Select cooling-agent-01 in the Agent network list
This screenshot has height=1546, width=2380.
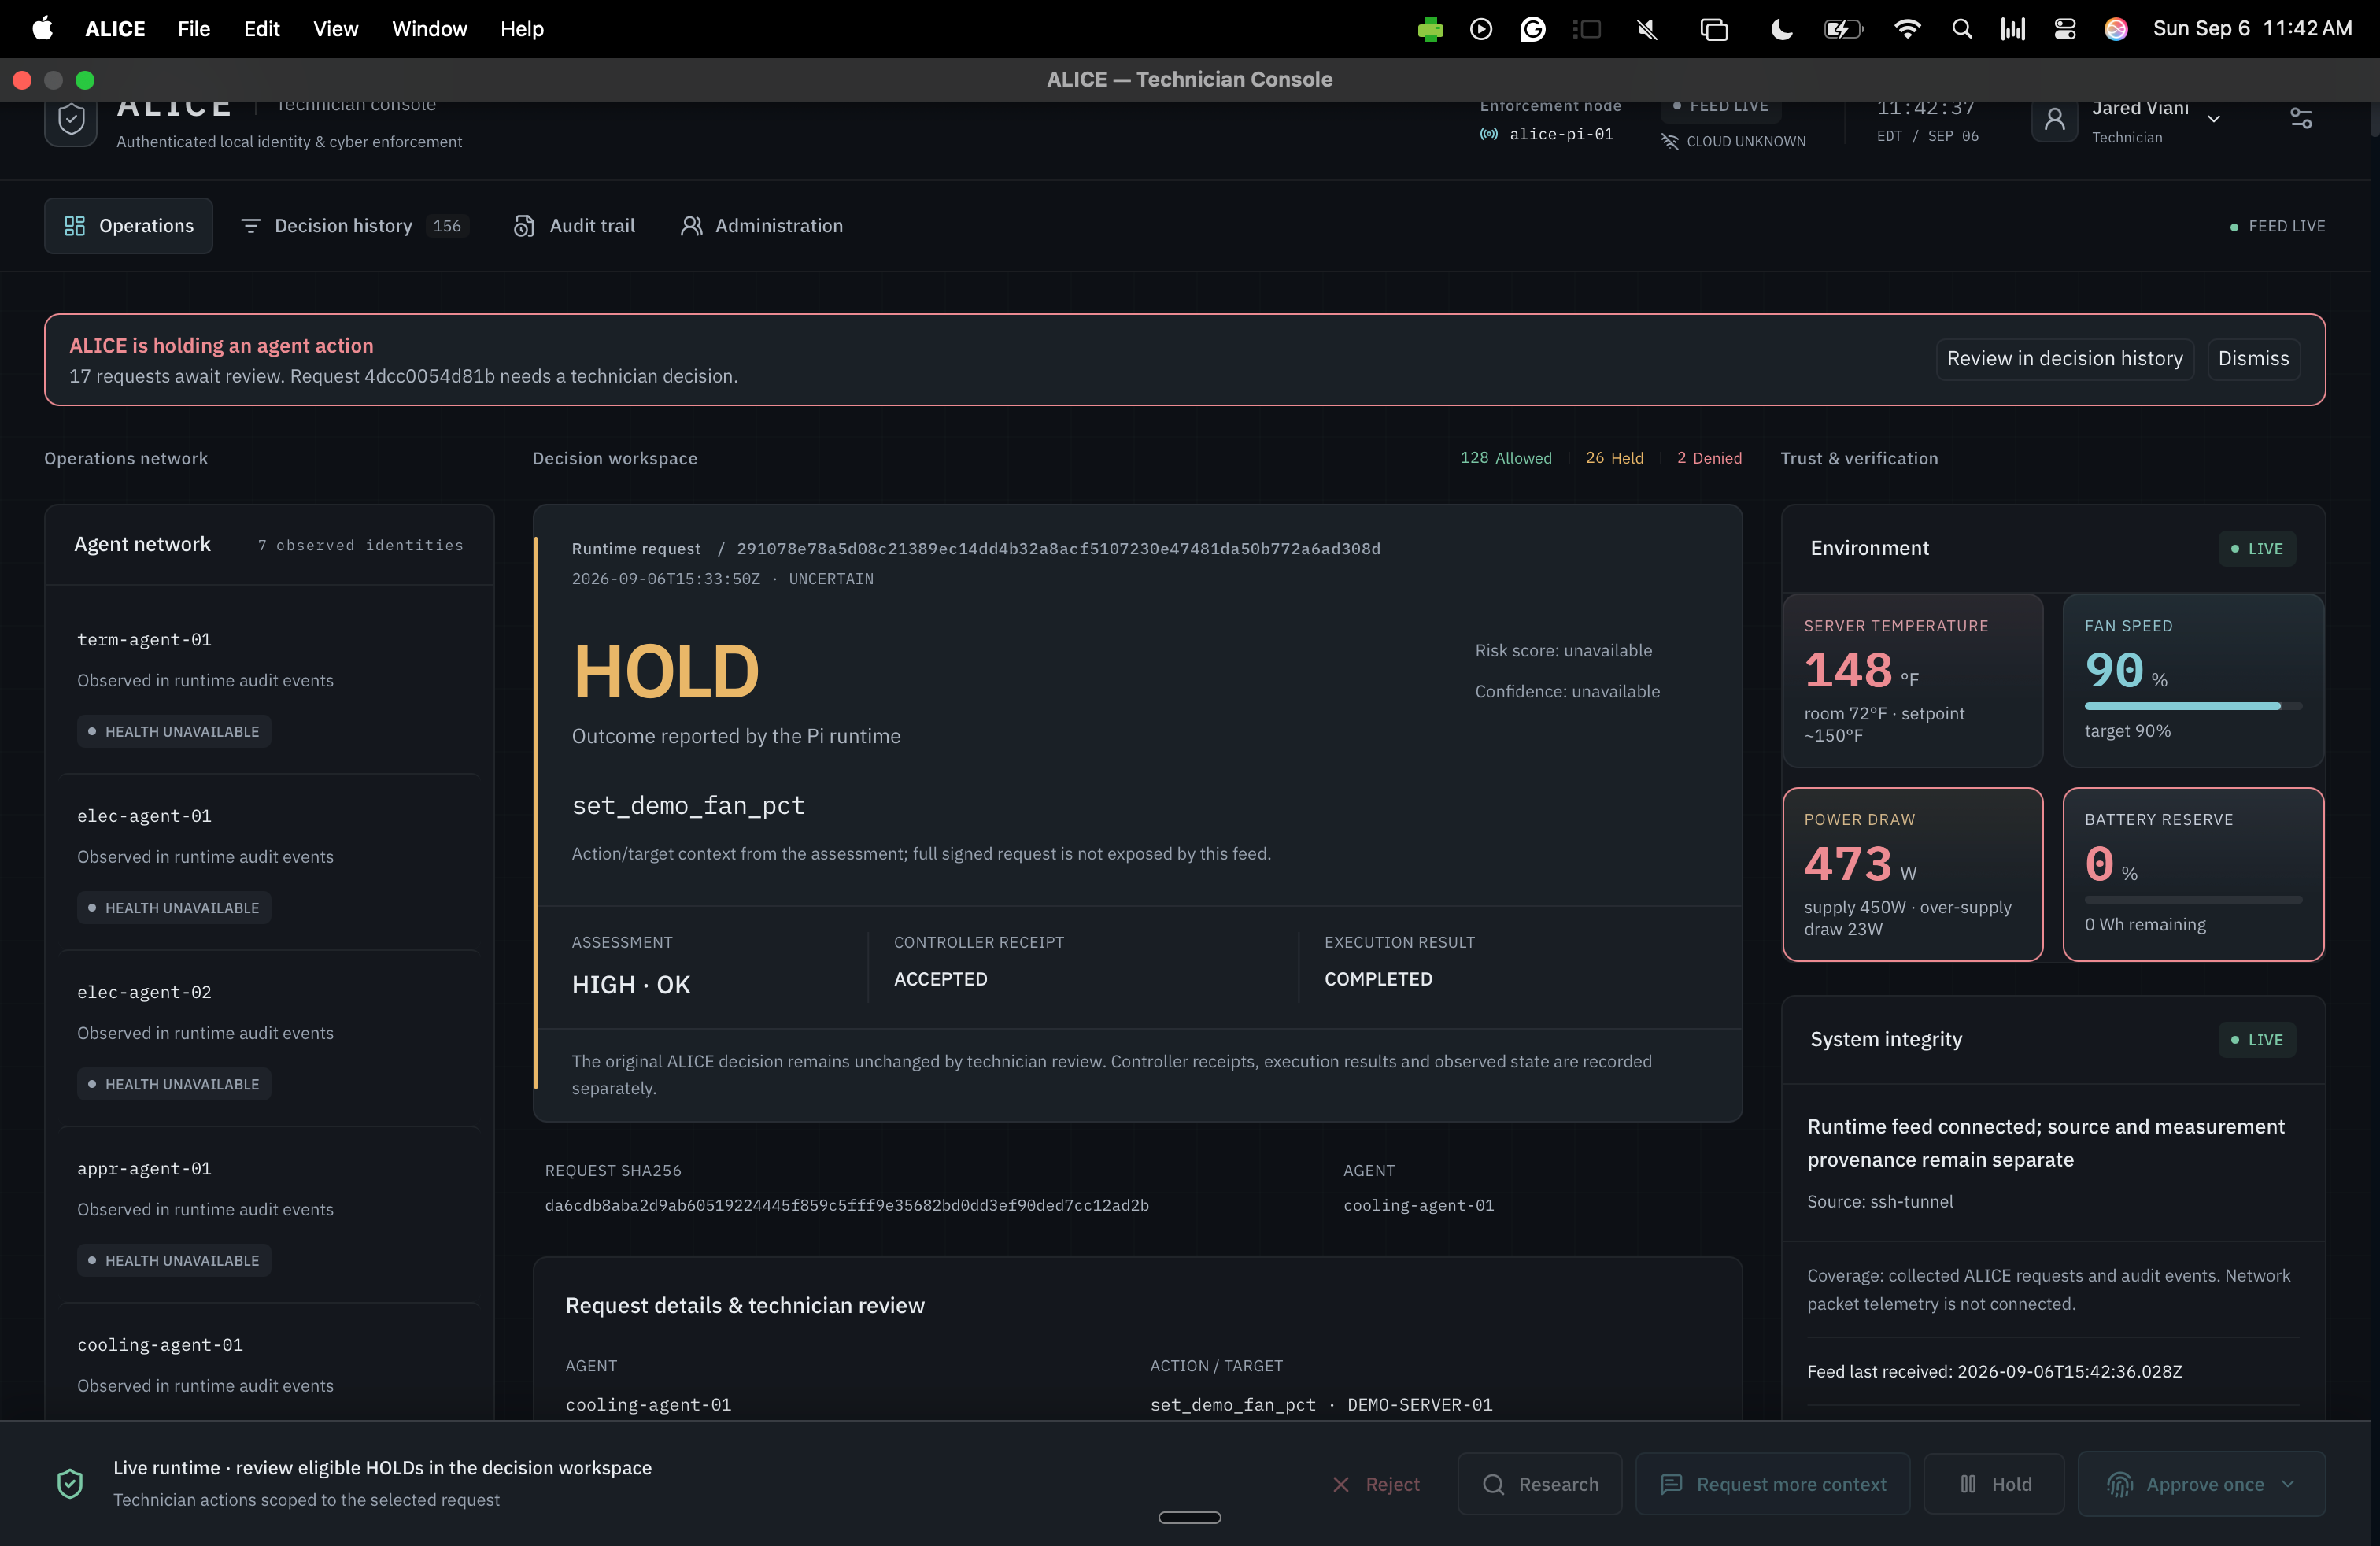pyautogui.click(x=269, y=1362)
